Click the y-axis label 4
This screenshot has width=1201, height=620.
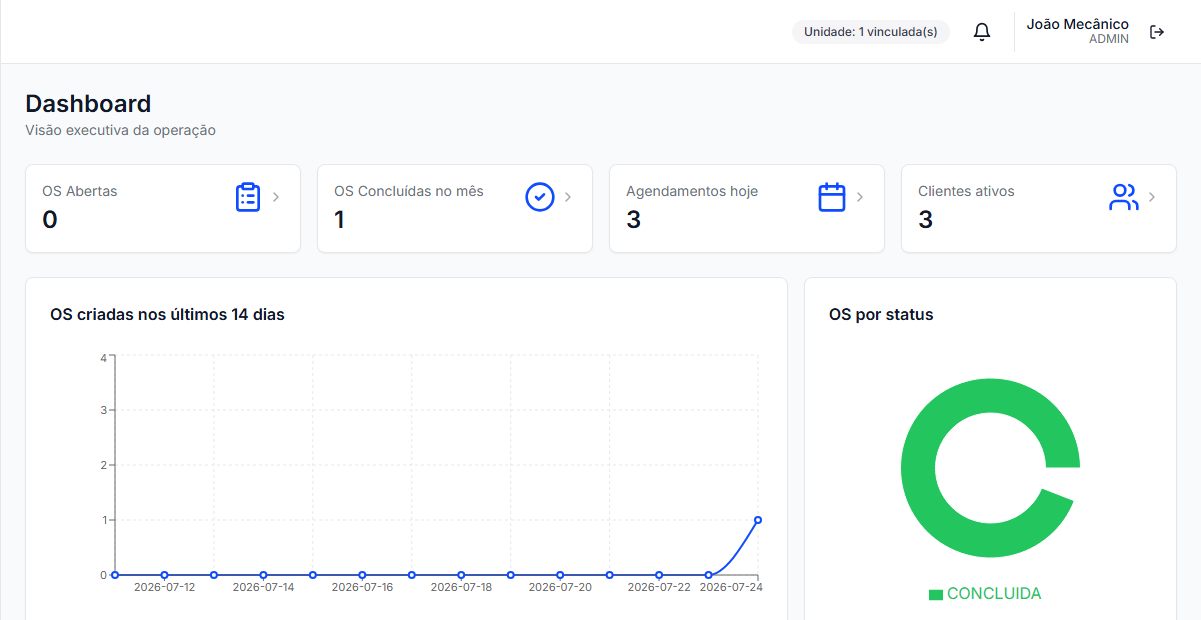tap(103, 358)
